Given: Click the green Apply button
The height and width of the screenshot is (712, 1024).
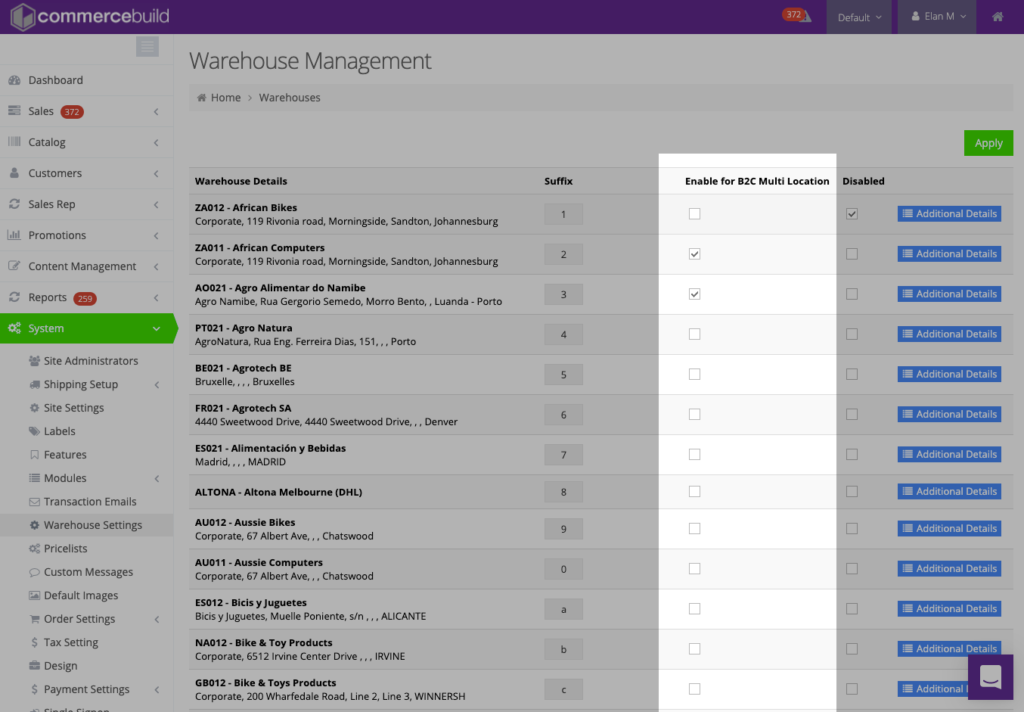Looking at the screenshot, I should pos(988,142).
